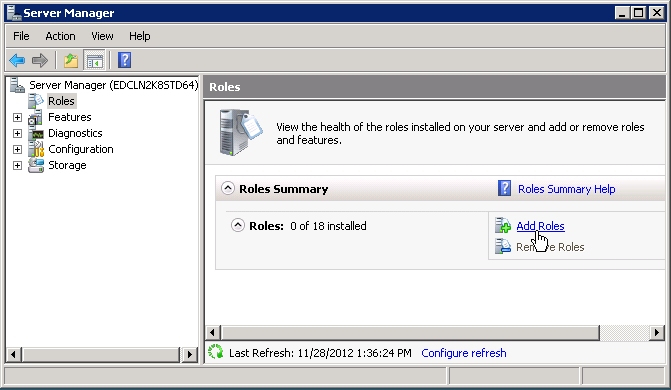The image size is (671, 390).
Task: Click the right arrow of the content pane's horizontal scrollbar
Action: point(657,333)
